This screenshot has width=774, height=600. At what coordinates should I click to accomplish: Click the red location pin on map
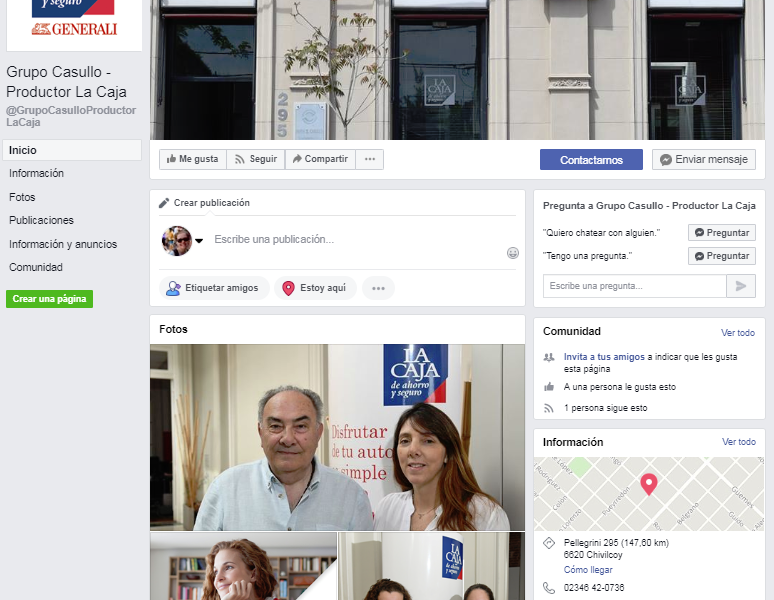coord(649,484)
